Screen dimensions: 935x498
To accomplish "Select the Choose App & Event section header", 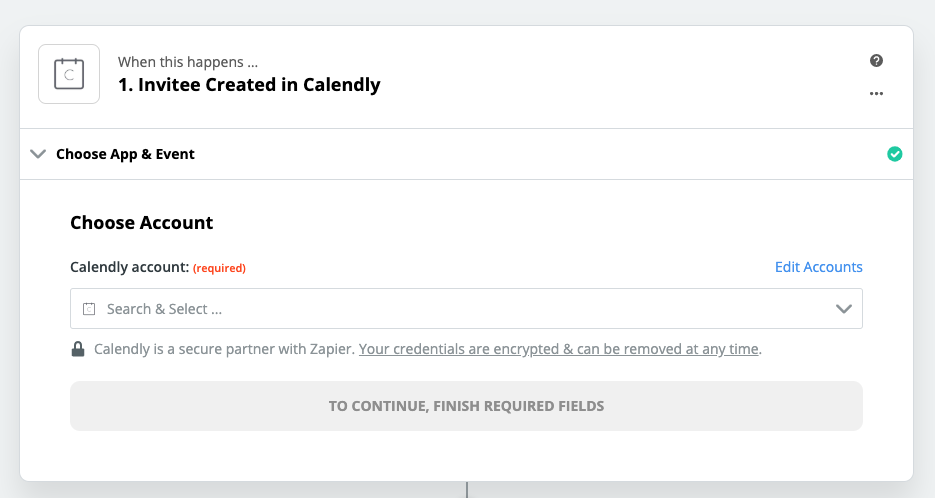I will [466, 154].
